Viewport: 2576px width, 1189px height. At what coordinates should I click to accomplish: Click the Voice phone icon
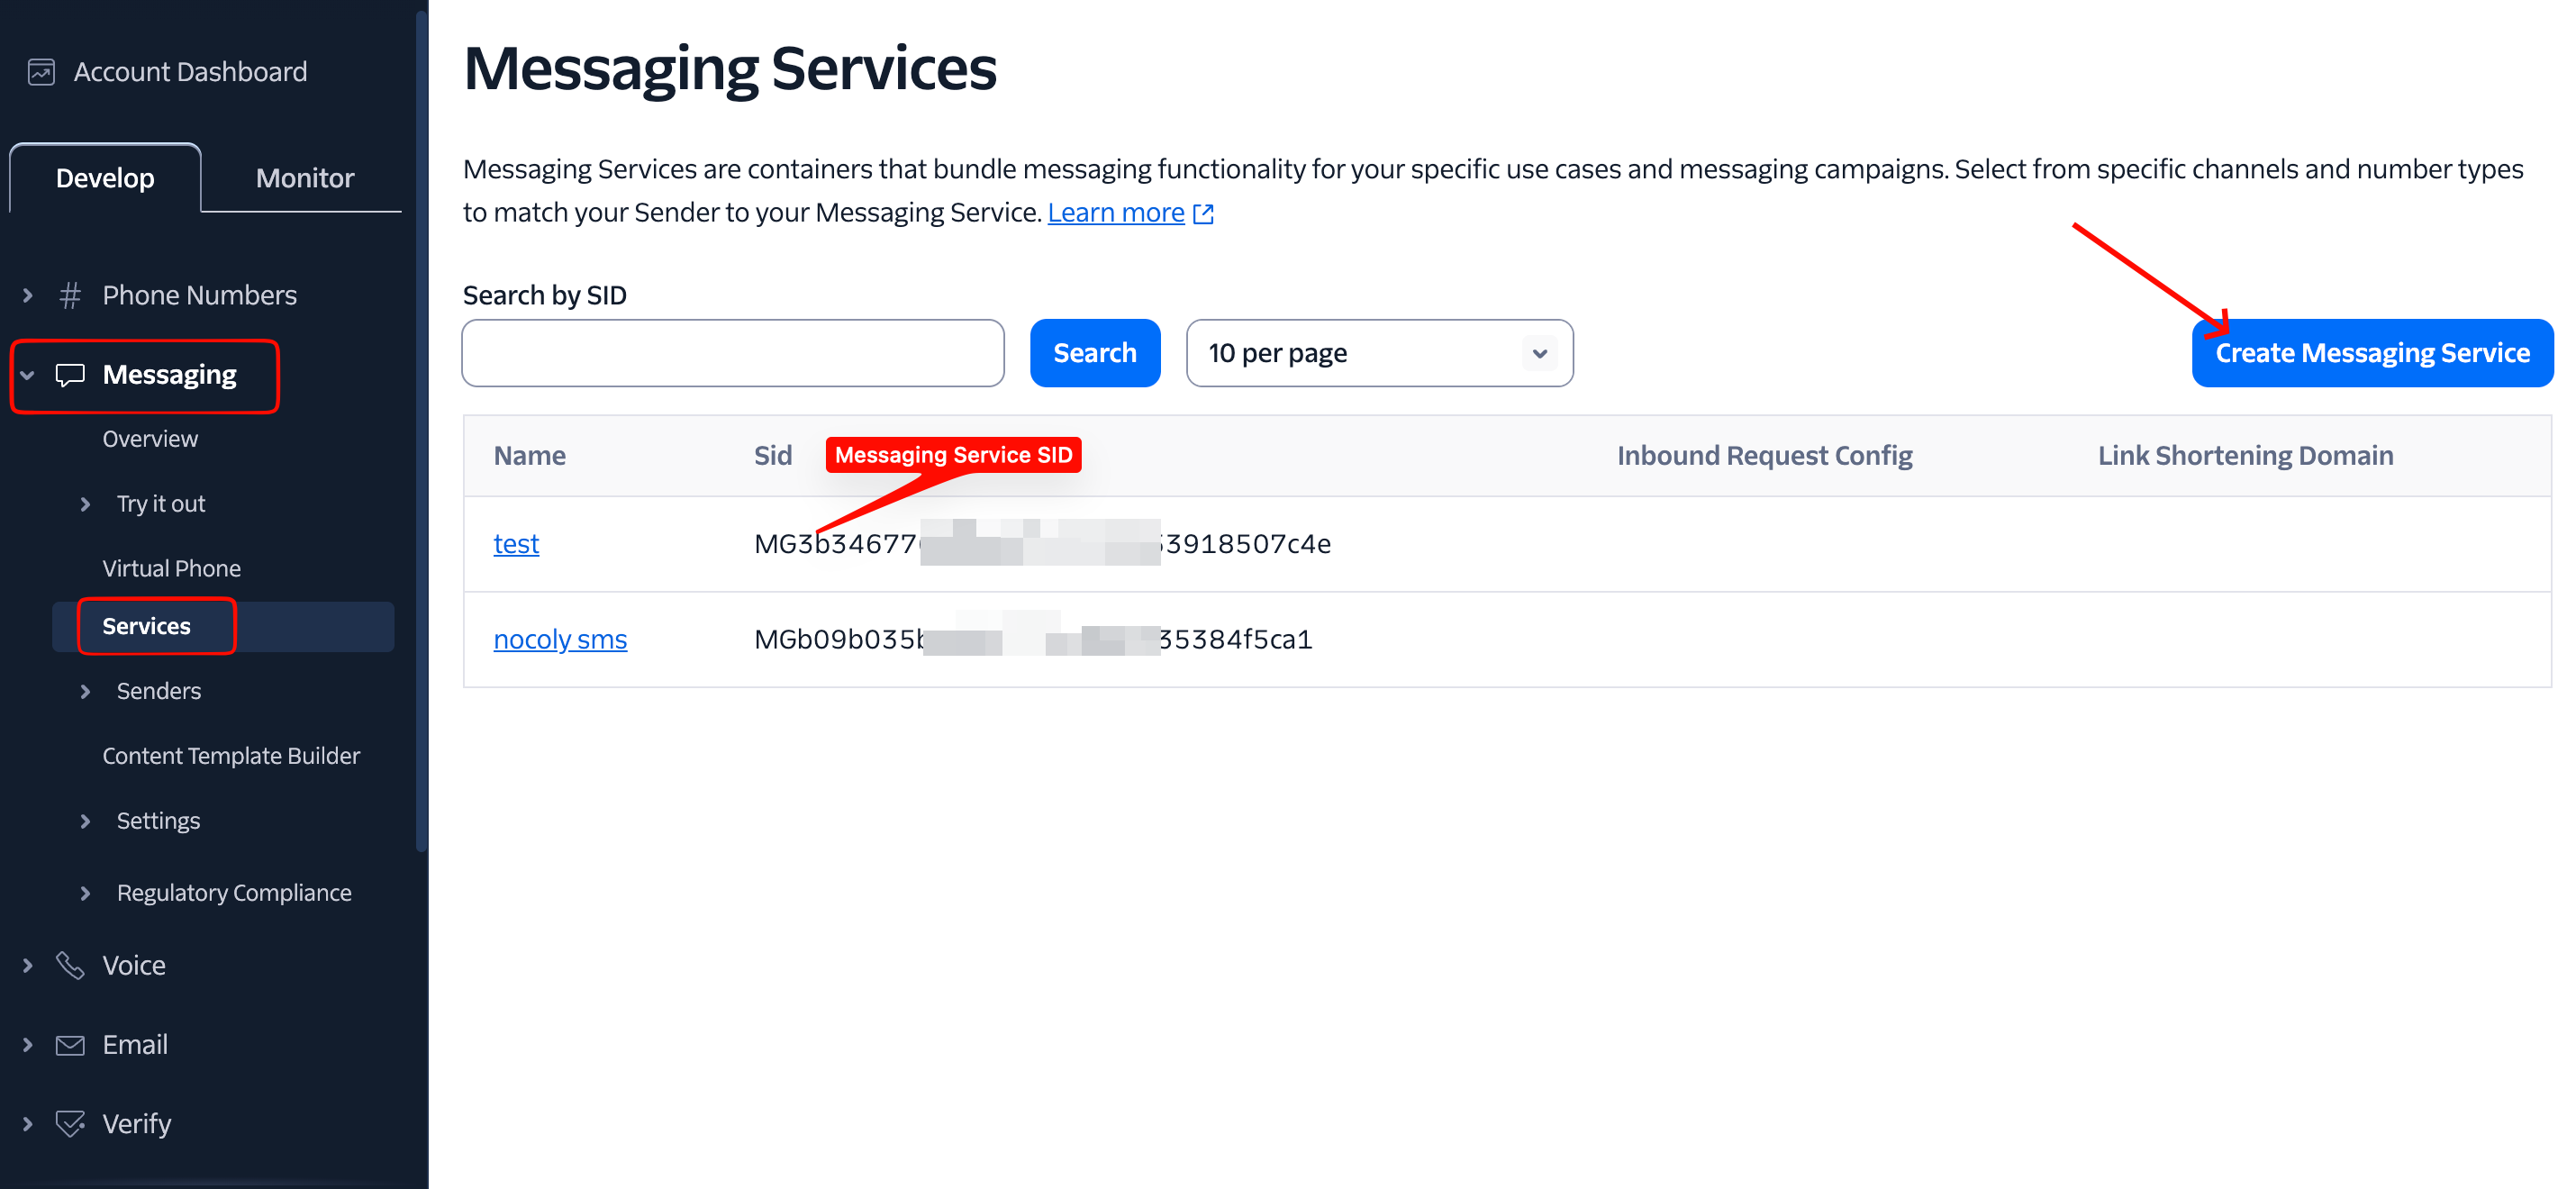(x=69, y=965)
